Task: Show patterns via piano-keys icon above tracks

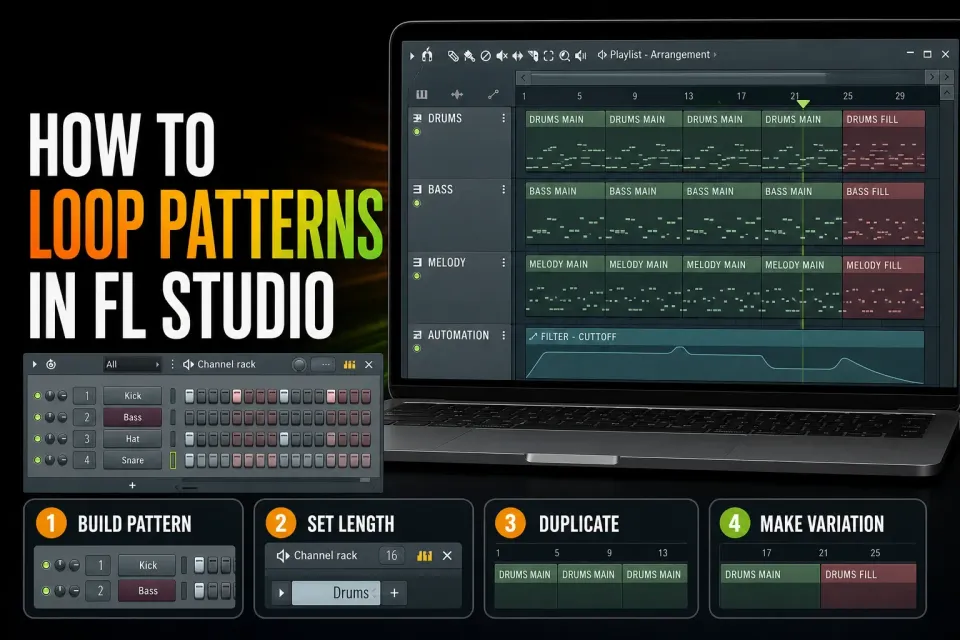Action: click(x=422, y=94)
